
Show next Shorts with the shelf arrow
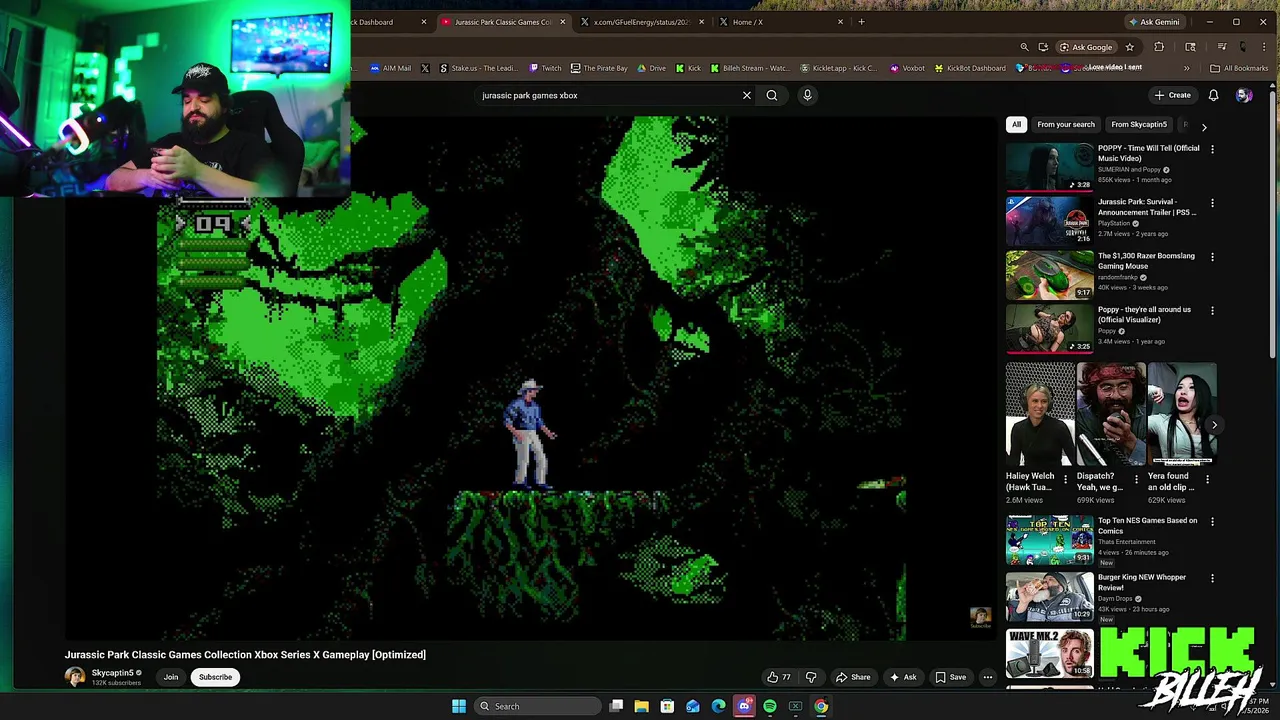click(1214, 425)
